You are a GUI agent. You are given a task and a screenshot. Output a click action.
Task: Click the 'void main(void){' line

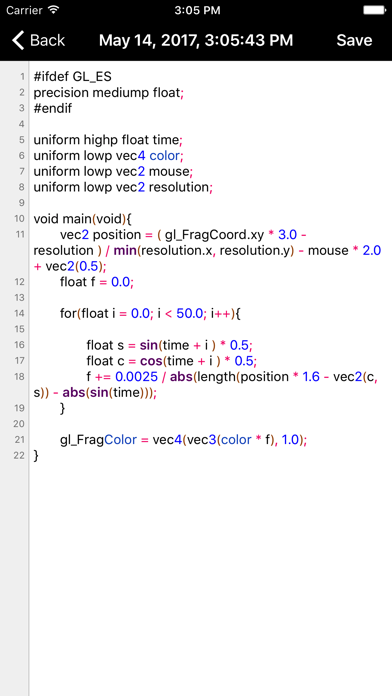(x=83, y=219)
